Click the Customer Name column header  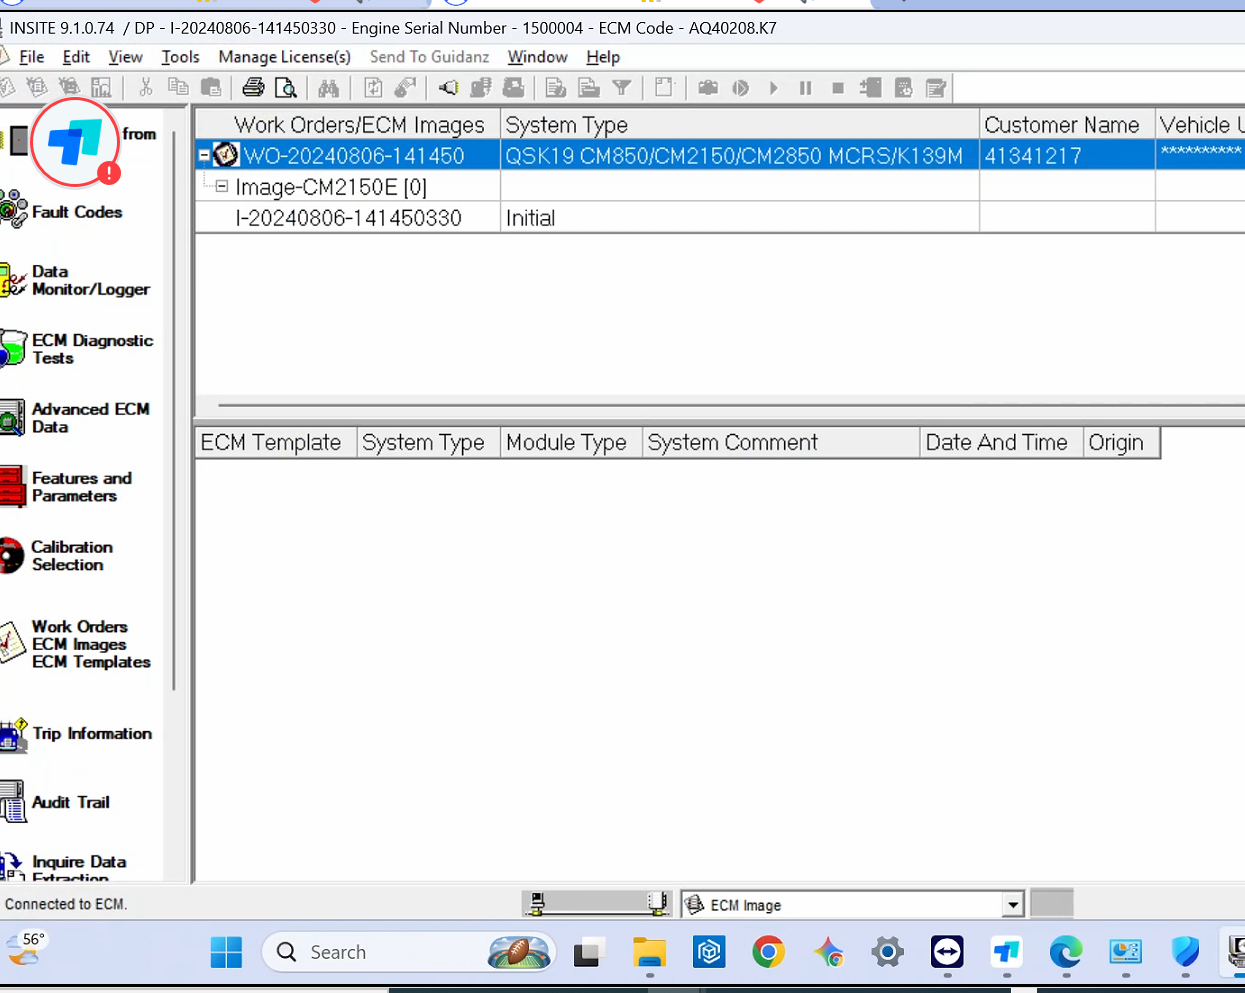(1067, 124)
